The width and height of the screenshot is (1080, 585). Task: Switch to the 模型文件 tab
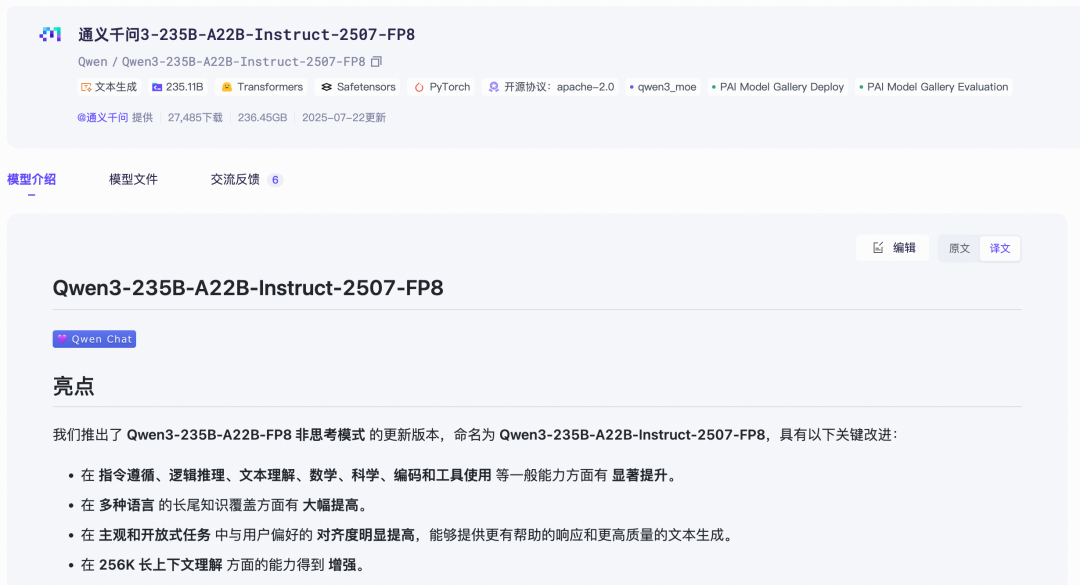coord(133,180)
